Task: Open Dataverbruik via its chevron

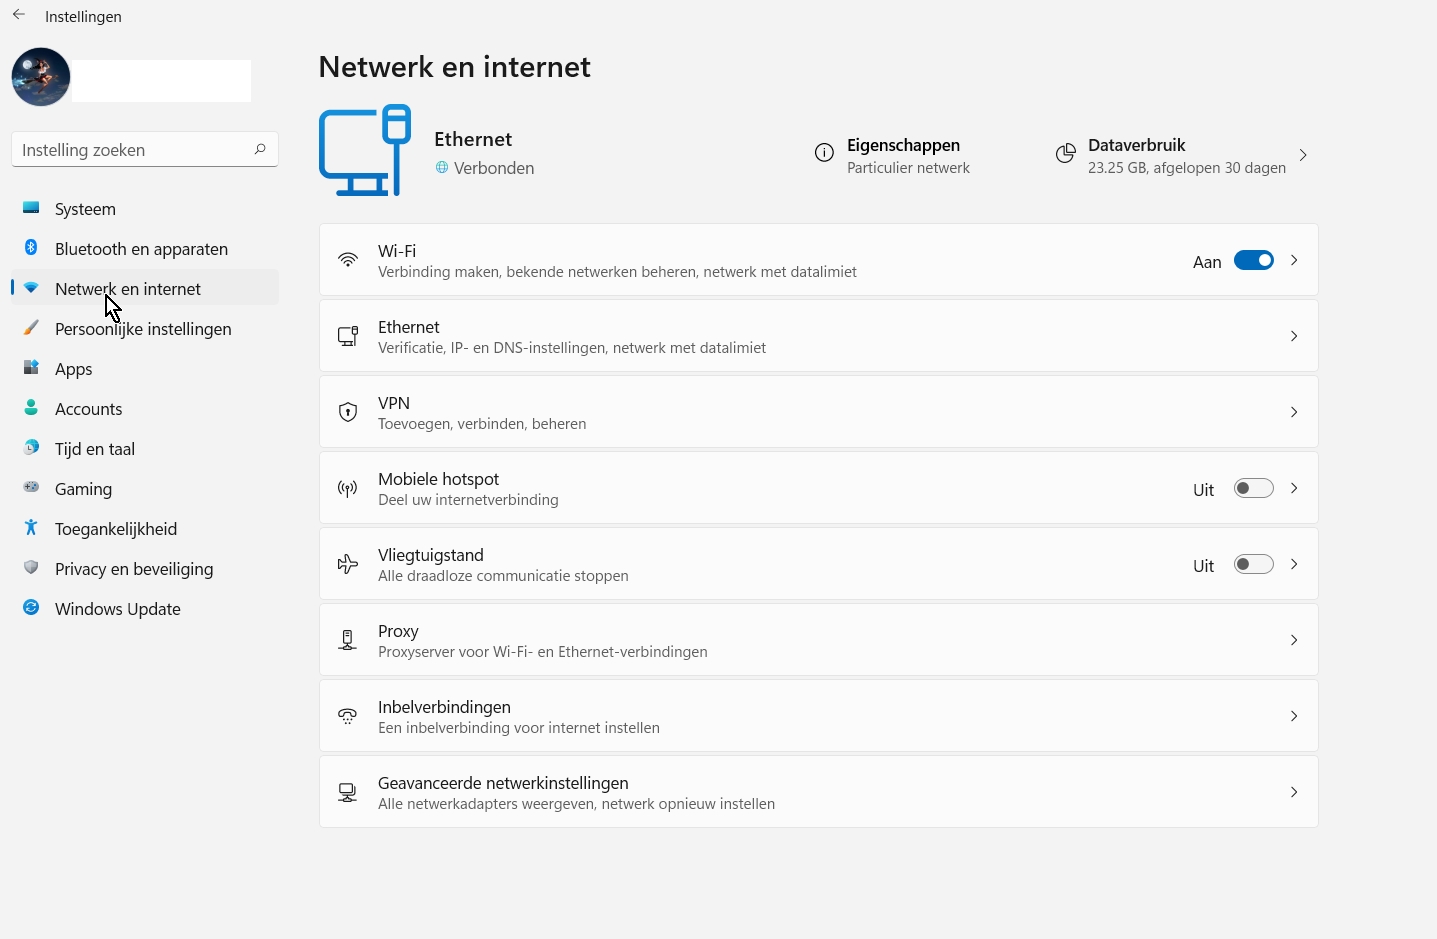Action: pos(1303,155)
